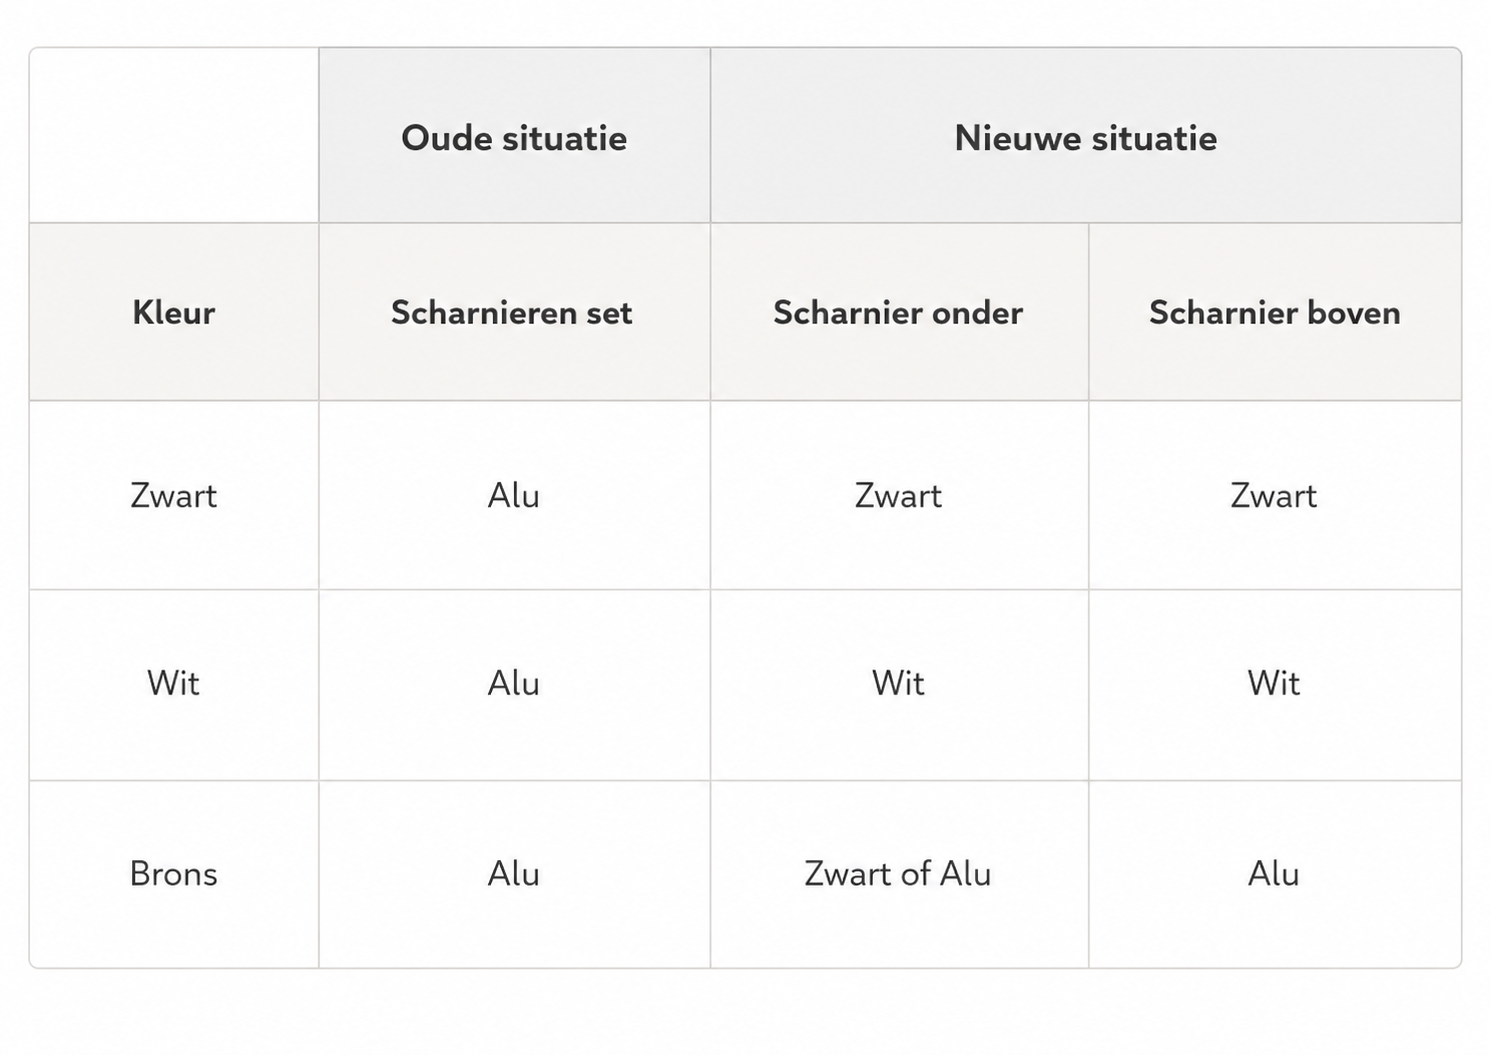Click the 'Scharnier boven' column header
Image resolution: width=1491 pixels, height=1055 pixels.
(x=1275, y=312)
